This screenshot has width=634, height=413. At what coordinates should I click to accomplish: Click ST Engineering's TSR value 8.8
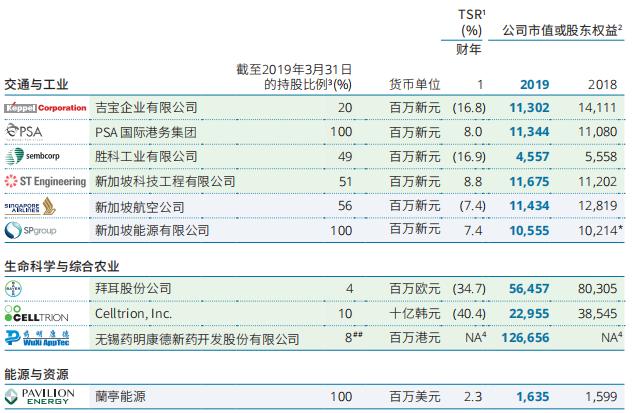[x=473, y=182]
